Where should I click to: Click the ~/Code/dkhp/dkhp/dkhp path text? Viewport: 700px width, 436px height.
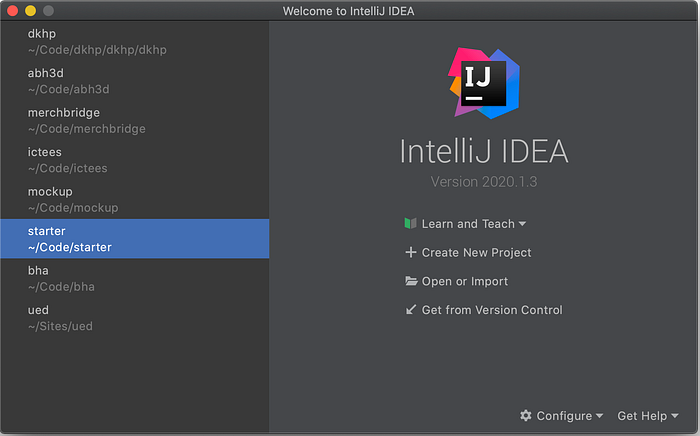97,50
